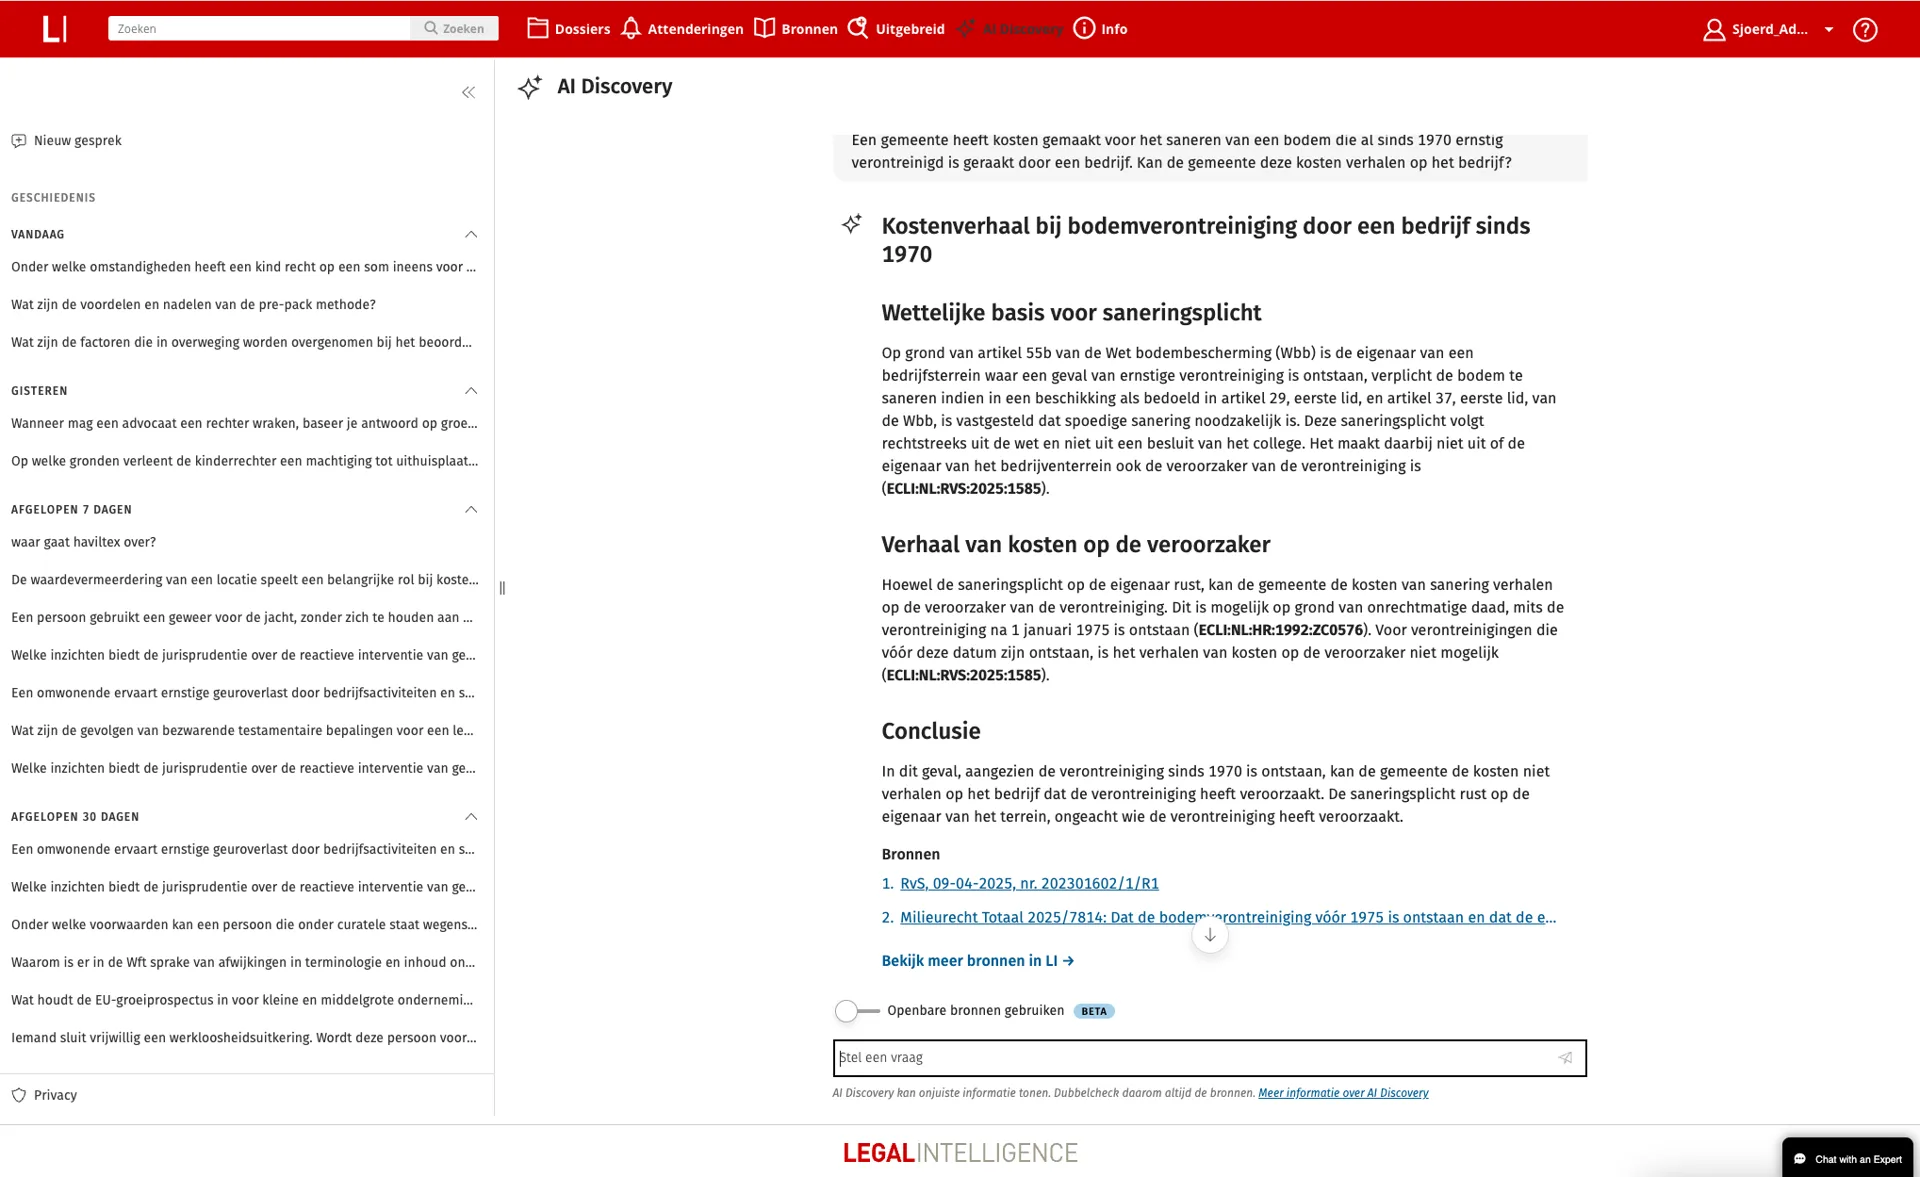Screen dimensions: 1920x1177
Task: Open the Info circle icon
Action: click(1084, 28)
